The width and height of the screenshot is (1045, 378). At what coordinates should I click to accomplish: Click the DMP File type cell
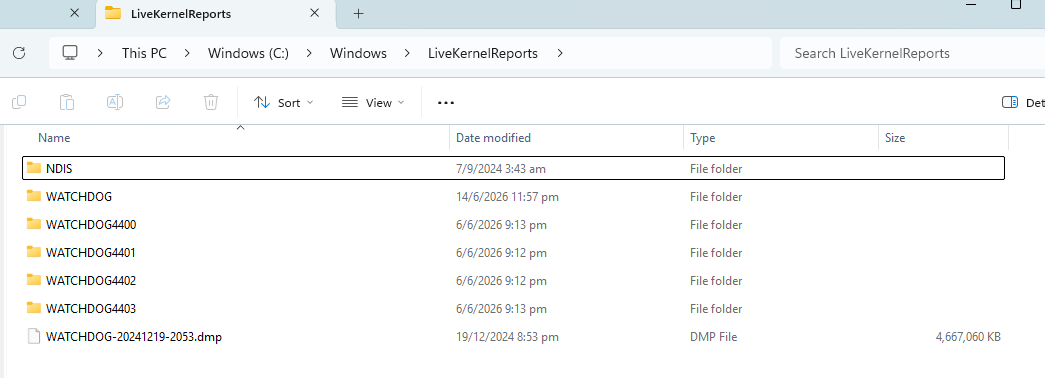(x=713, y=337)
